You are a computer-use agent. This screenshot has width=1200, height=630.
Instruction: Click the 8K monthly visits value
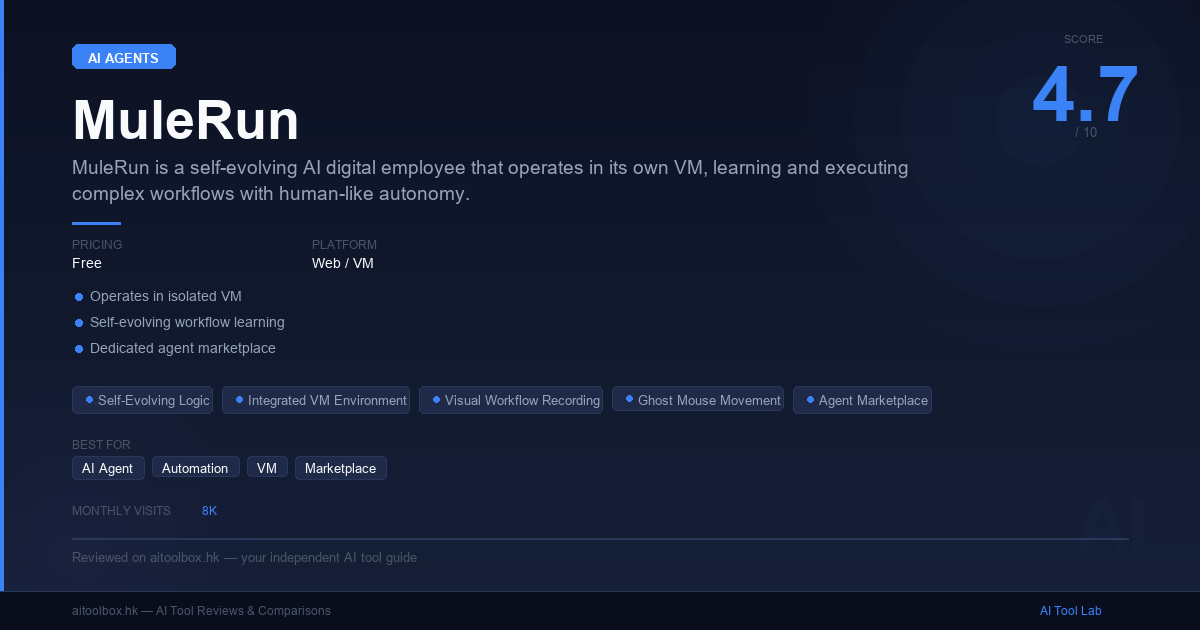coord(209,511)
